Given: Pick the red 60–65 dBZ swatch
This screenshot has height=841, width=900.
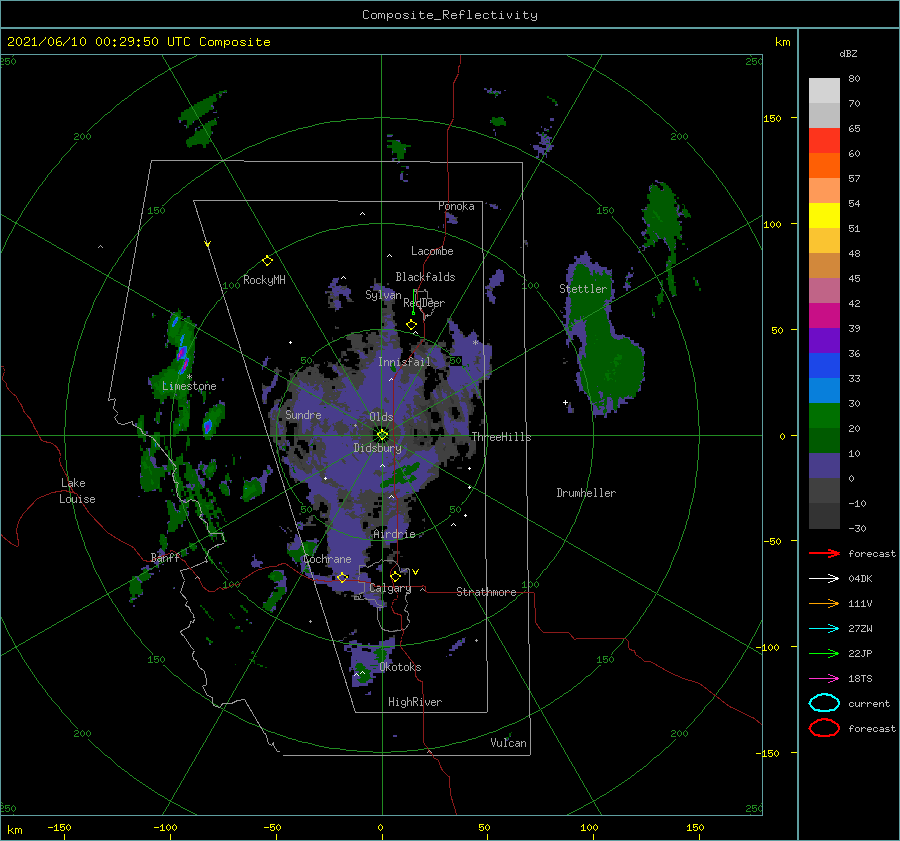Looking at the screenshot, I should tap(824, 141).
